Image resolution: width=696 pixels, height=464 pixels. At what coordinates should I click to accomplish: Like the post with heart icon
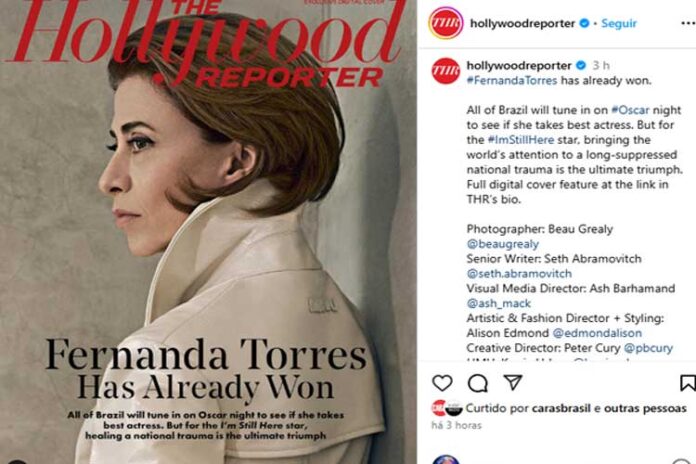(x=442, y=383)
